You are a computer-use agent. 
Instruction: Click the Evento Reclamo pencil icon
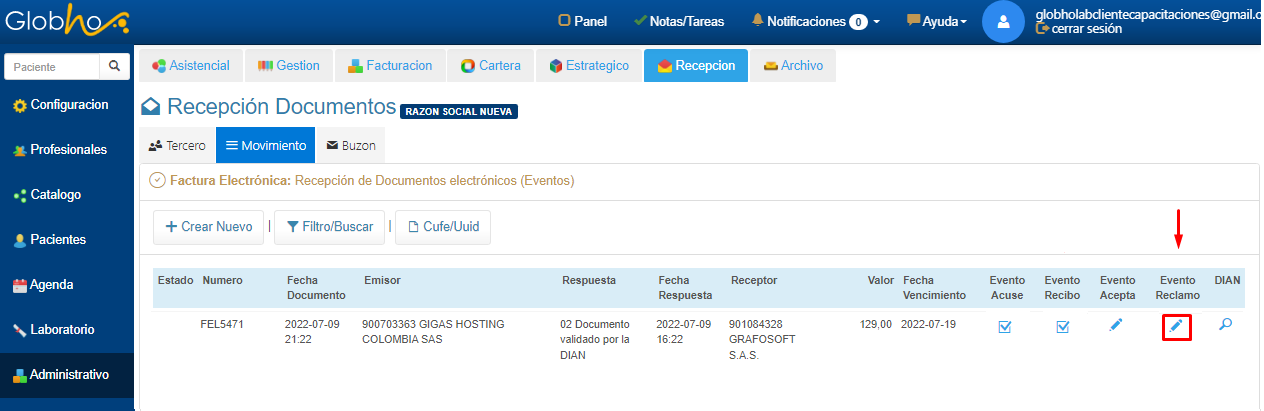click(1176, 326)
